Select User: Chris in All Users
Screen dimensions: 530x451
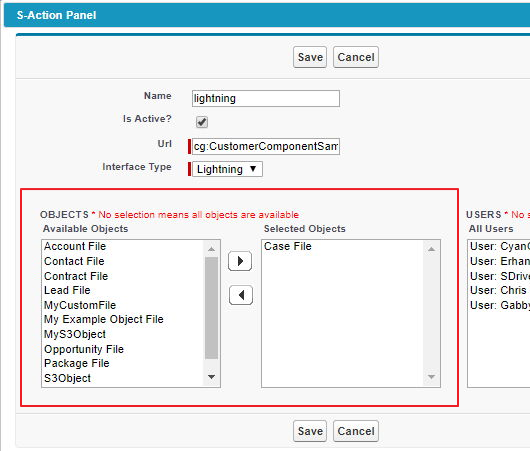point(499,290)
